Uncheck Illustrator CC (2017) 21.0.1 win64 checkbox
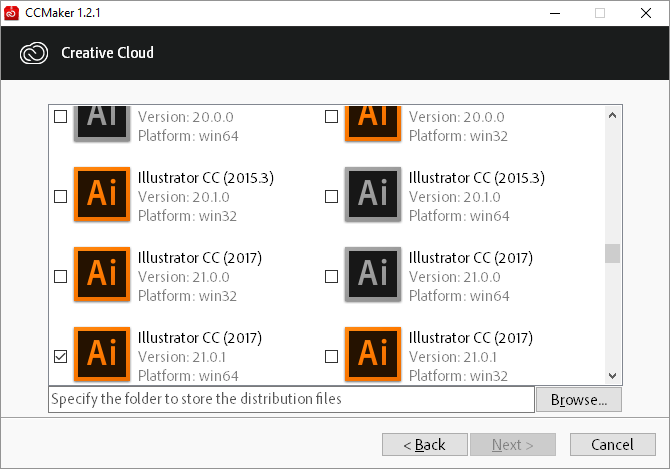The image size is (670, 469). [61, 356]
